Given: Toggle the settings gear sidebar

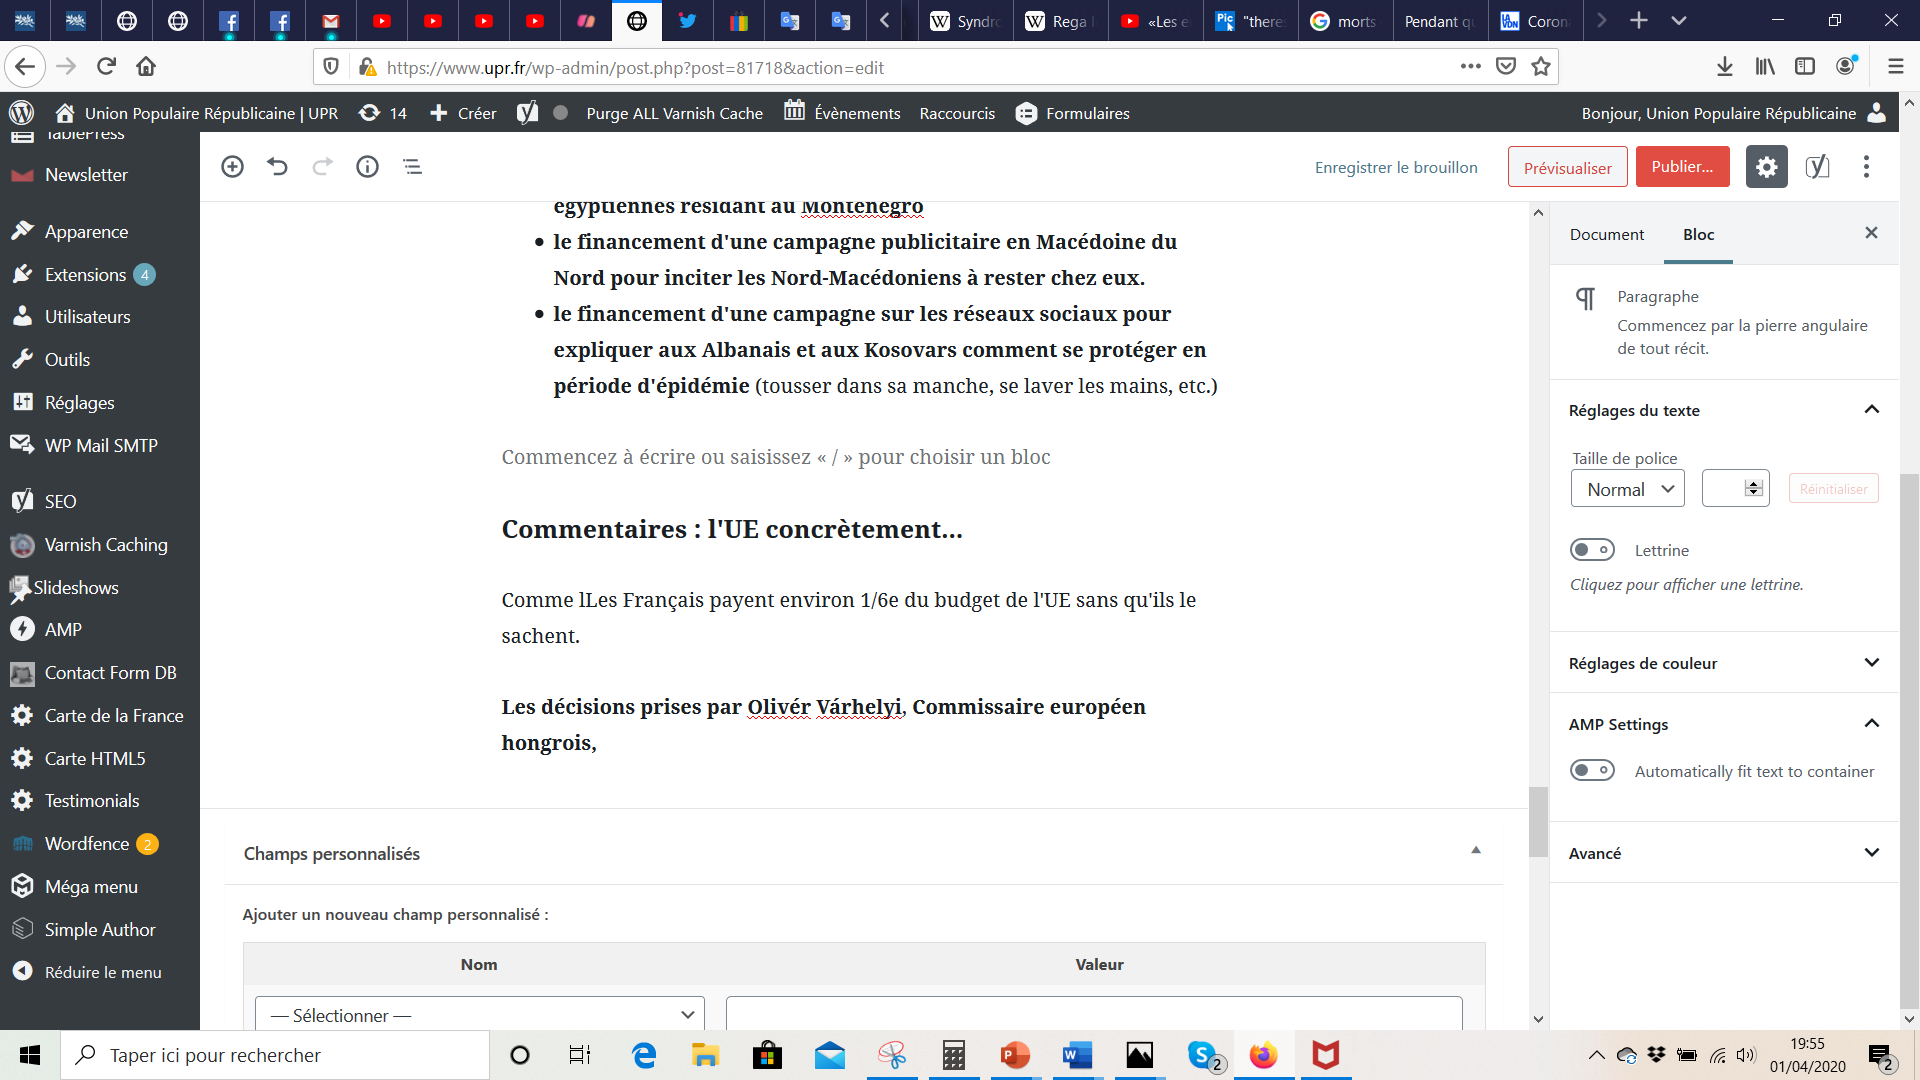Looking at the screenshot, I should click(x=1766, y=167).
